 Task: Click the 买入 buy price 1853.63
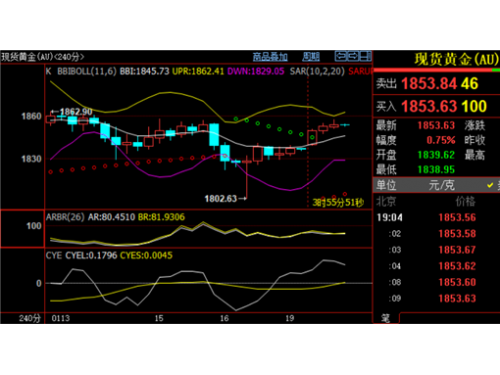click(x=428, y=106)
